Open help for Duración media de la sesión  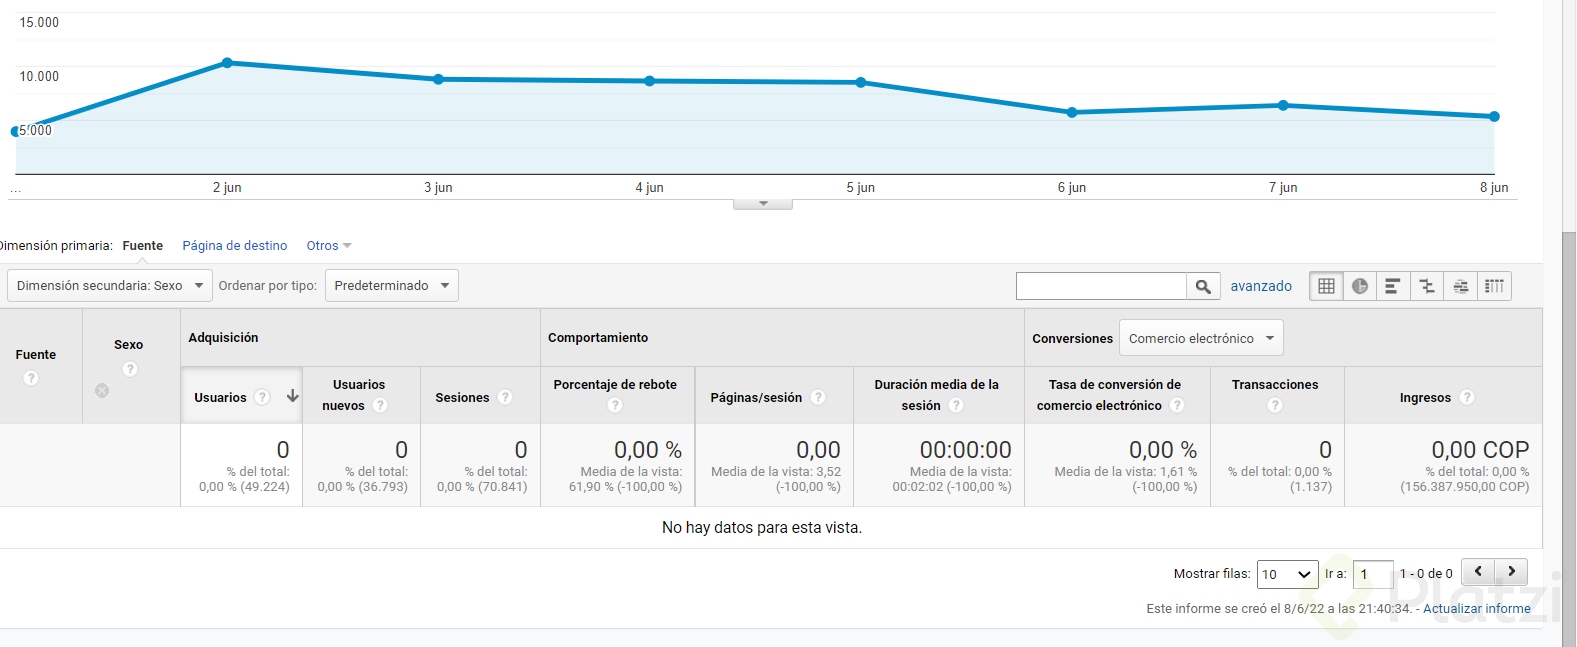pos(956,405)
